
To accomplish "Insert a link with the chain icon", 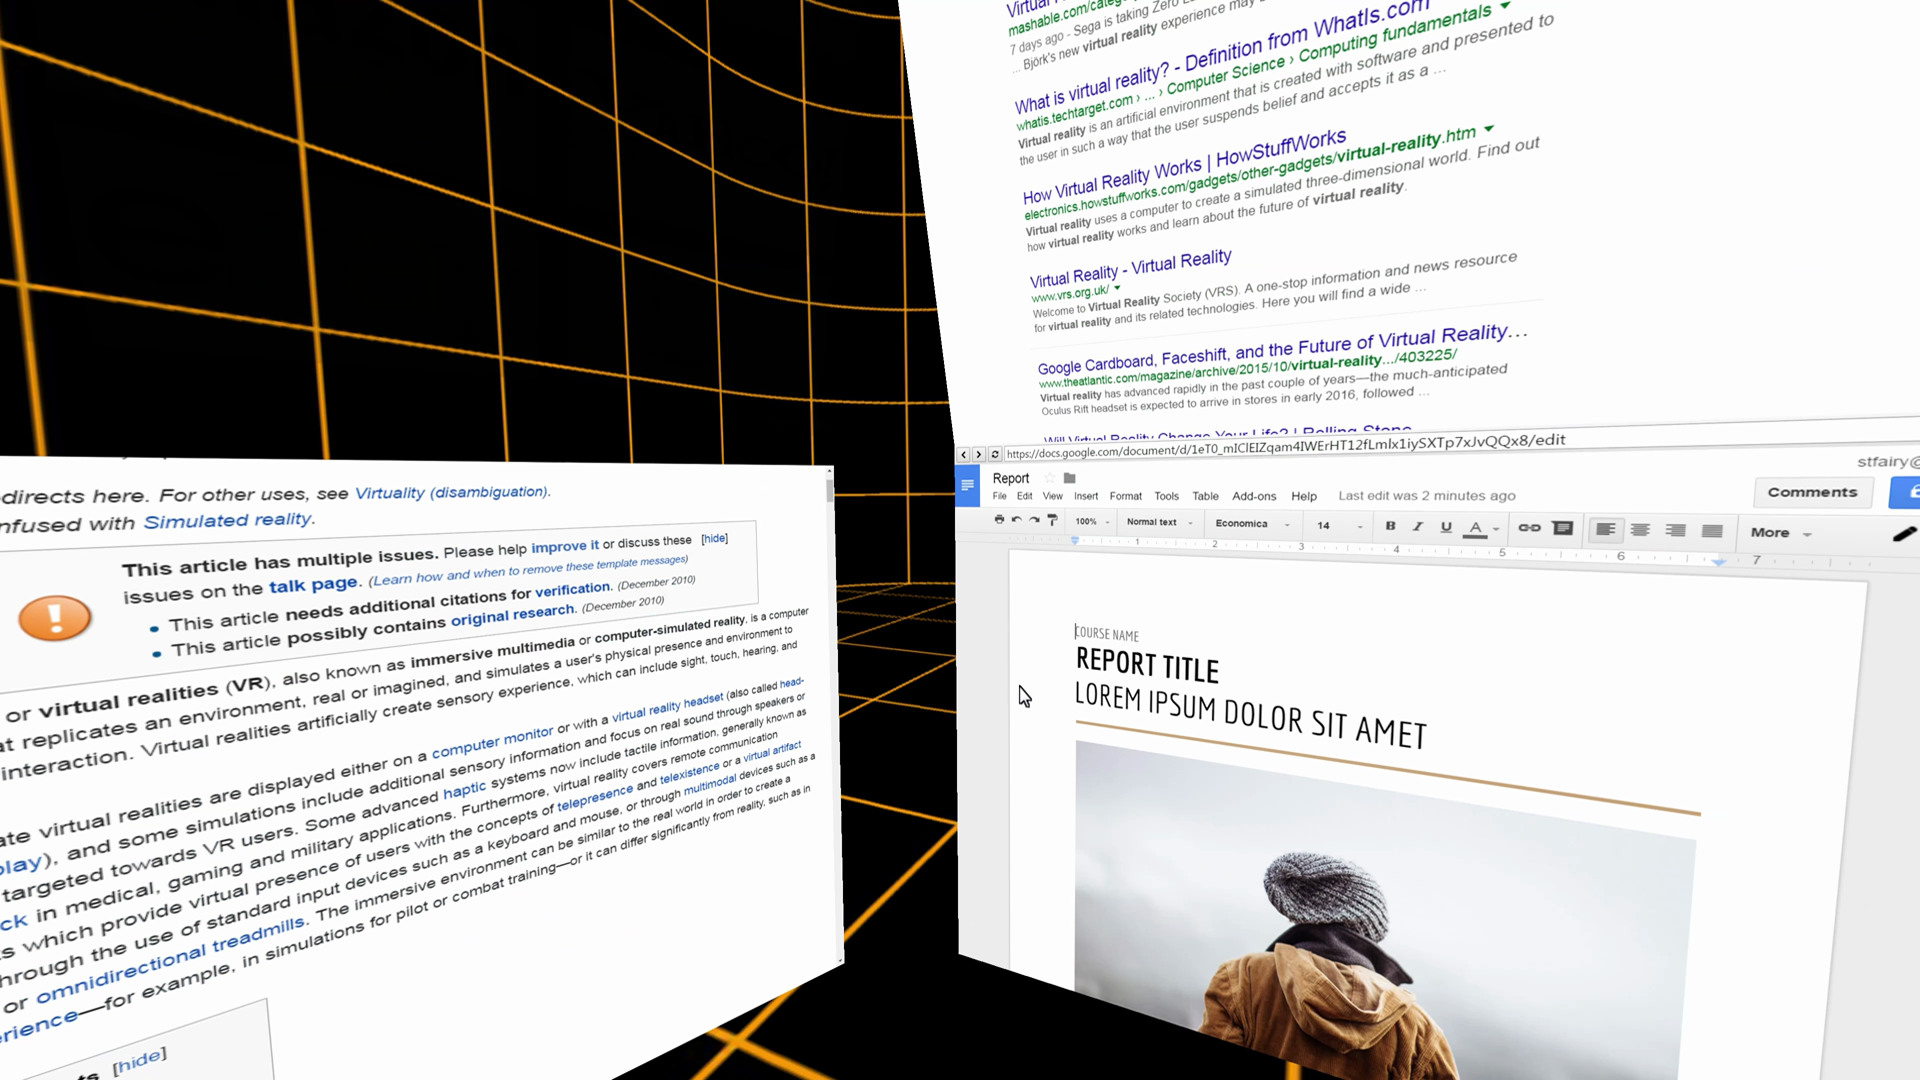I will point(1529,527).
